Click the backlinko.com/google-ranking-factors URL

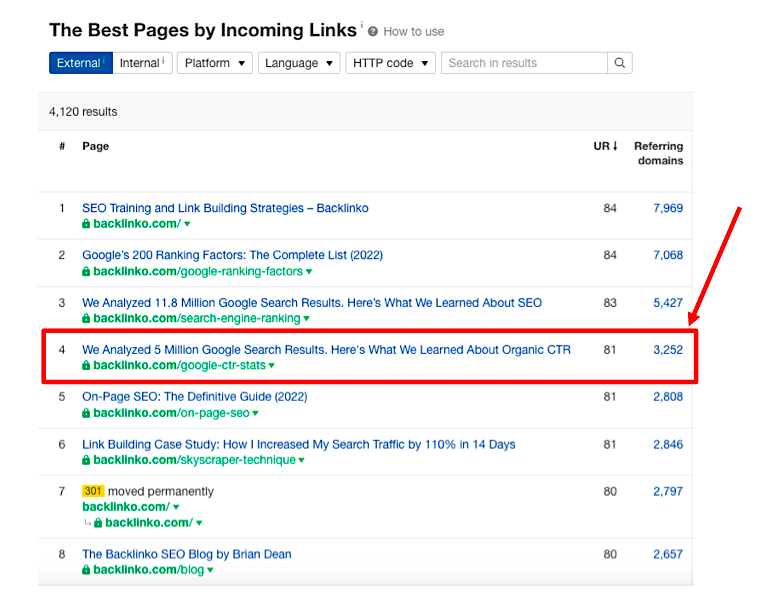point(198,271)
